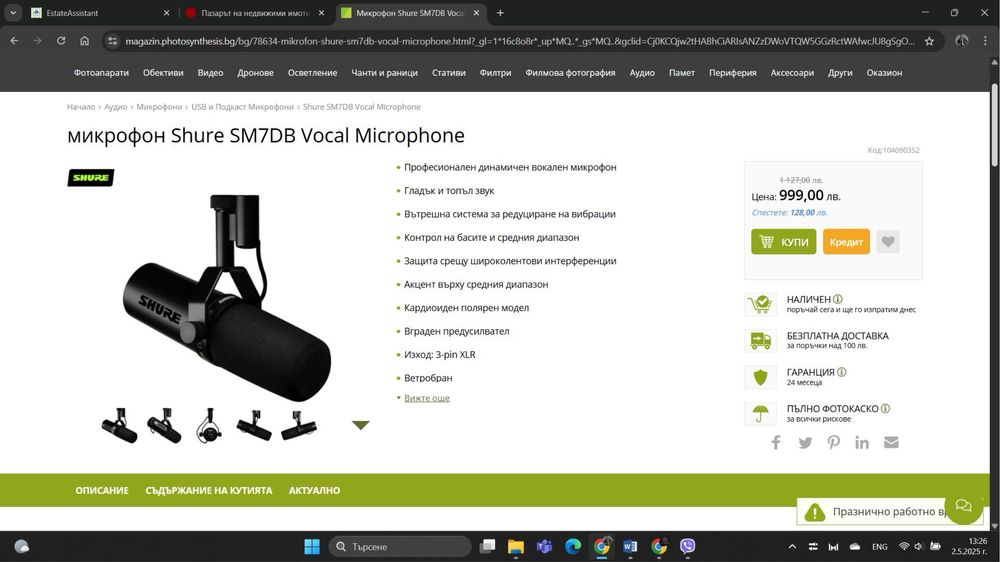The image size is (1000, 562).
Task: Bookmark this page with star icon
Action: pyautogui.click(x=929, y=41)
